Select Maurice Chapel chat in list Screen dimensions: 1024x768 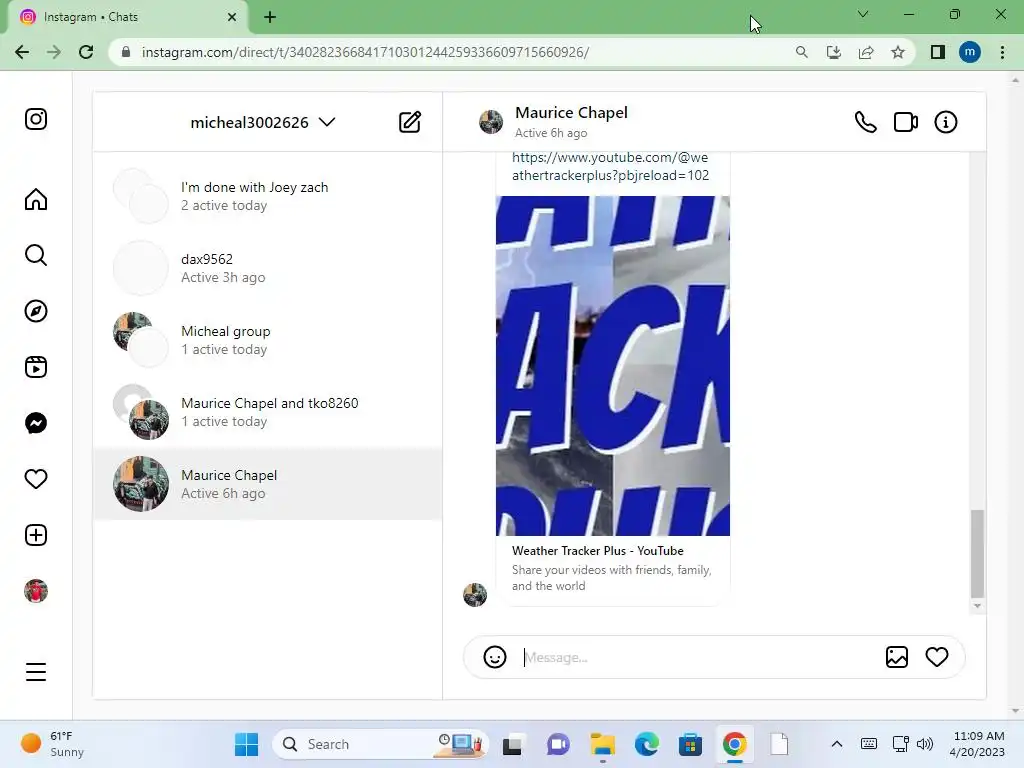pos(268,484)
